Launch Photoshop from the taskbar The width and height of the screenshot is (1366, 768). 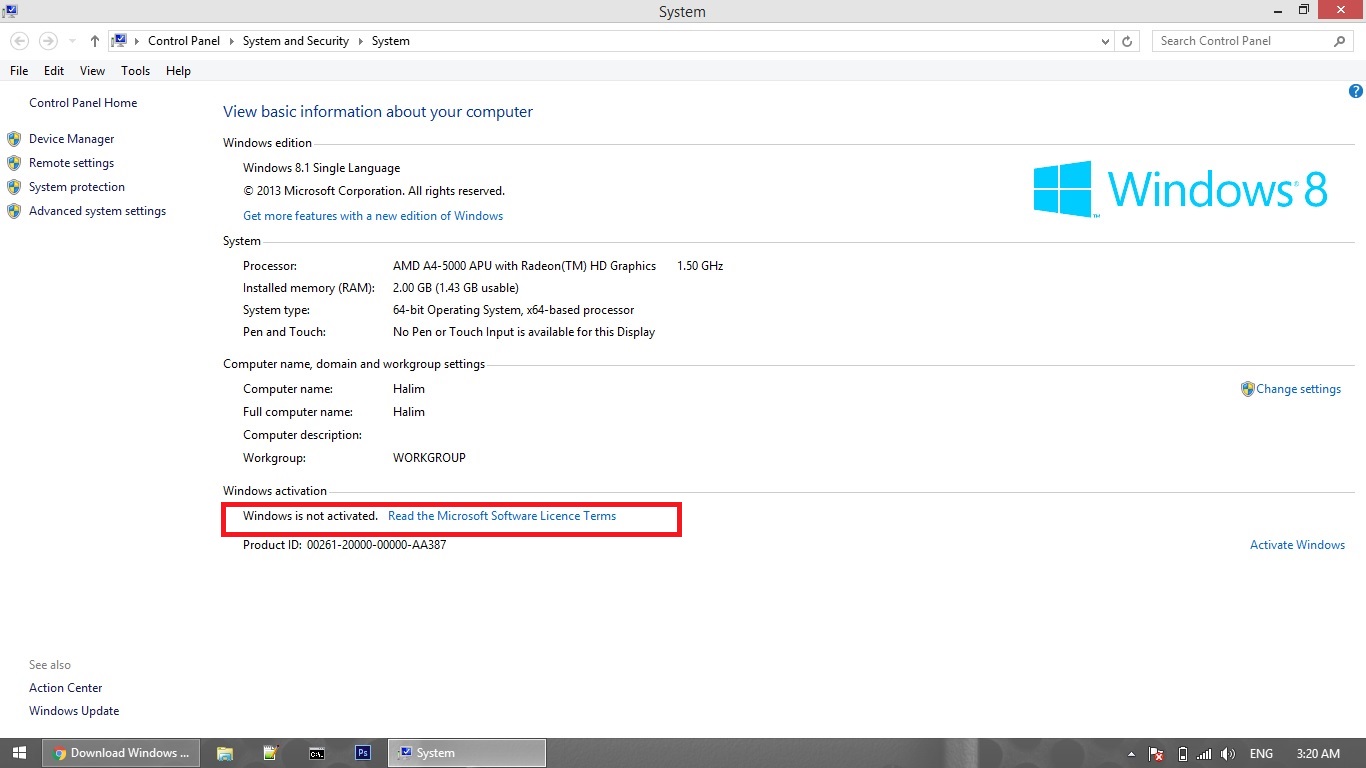pos(362,752)
